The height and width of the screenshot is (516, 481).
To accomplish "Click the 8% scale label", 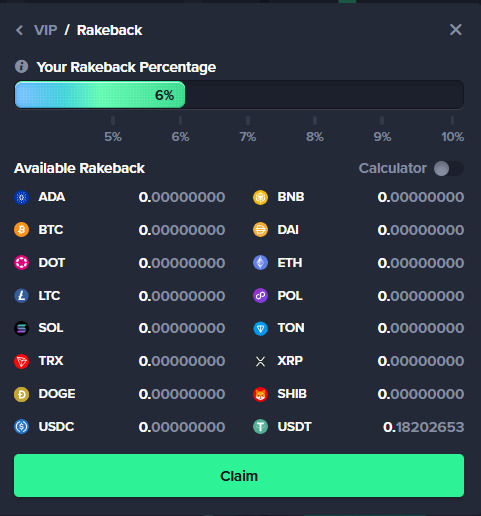I will pos(315,137).
